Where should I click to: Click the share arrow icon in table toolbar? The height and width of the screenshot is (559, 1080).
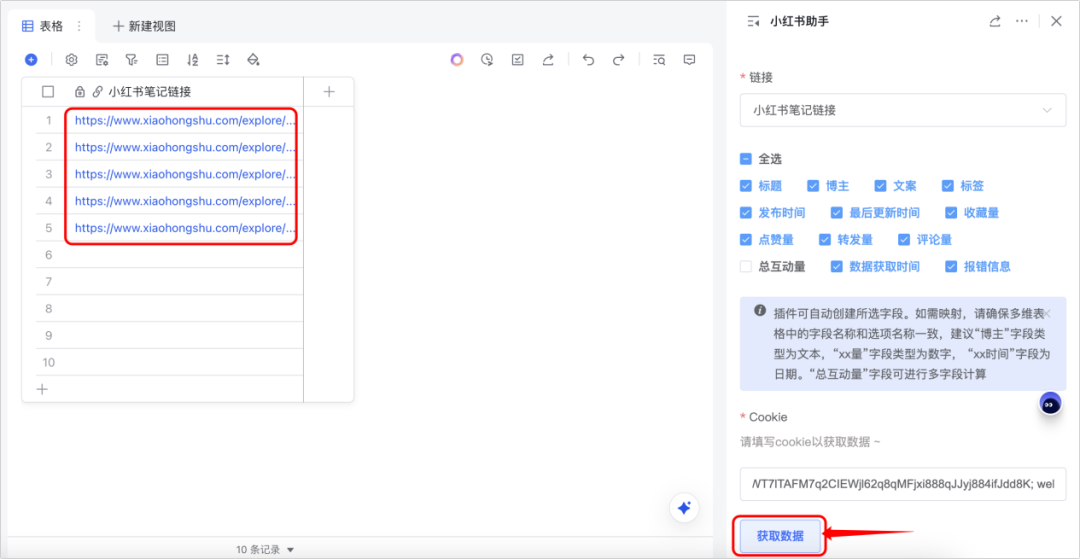tap(548, 60)
